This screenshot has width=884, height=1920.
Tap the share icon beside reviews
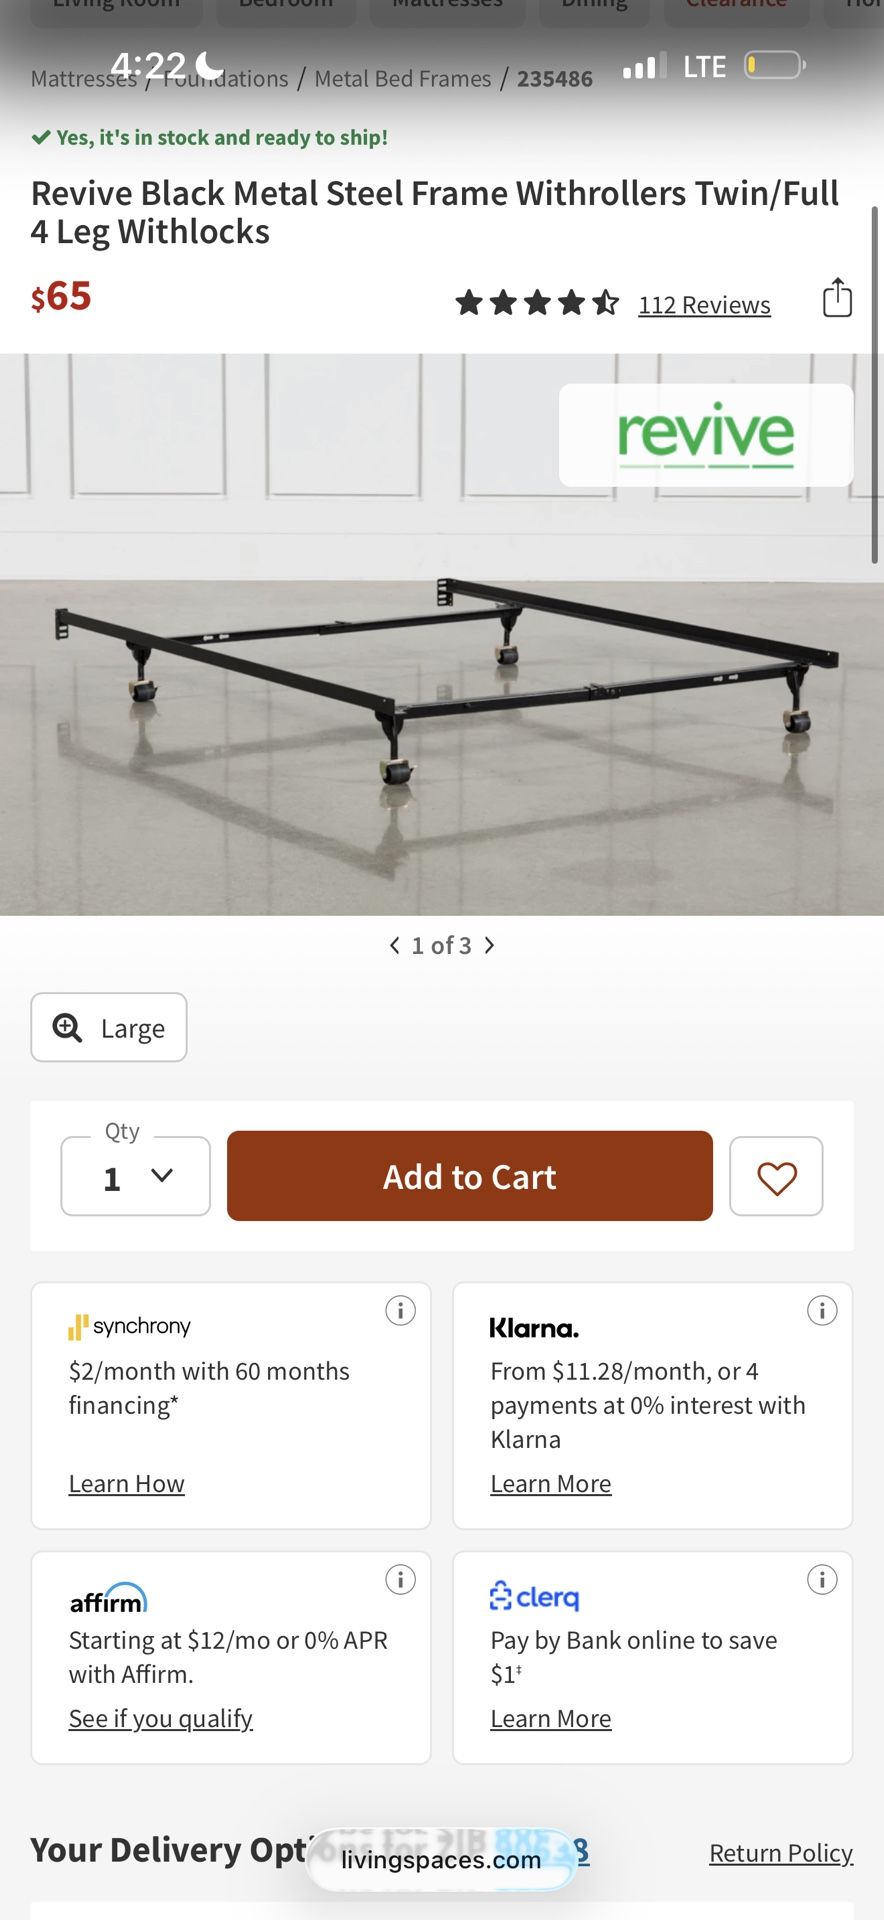(837, 298)
